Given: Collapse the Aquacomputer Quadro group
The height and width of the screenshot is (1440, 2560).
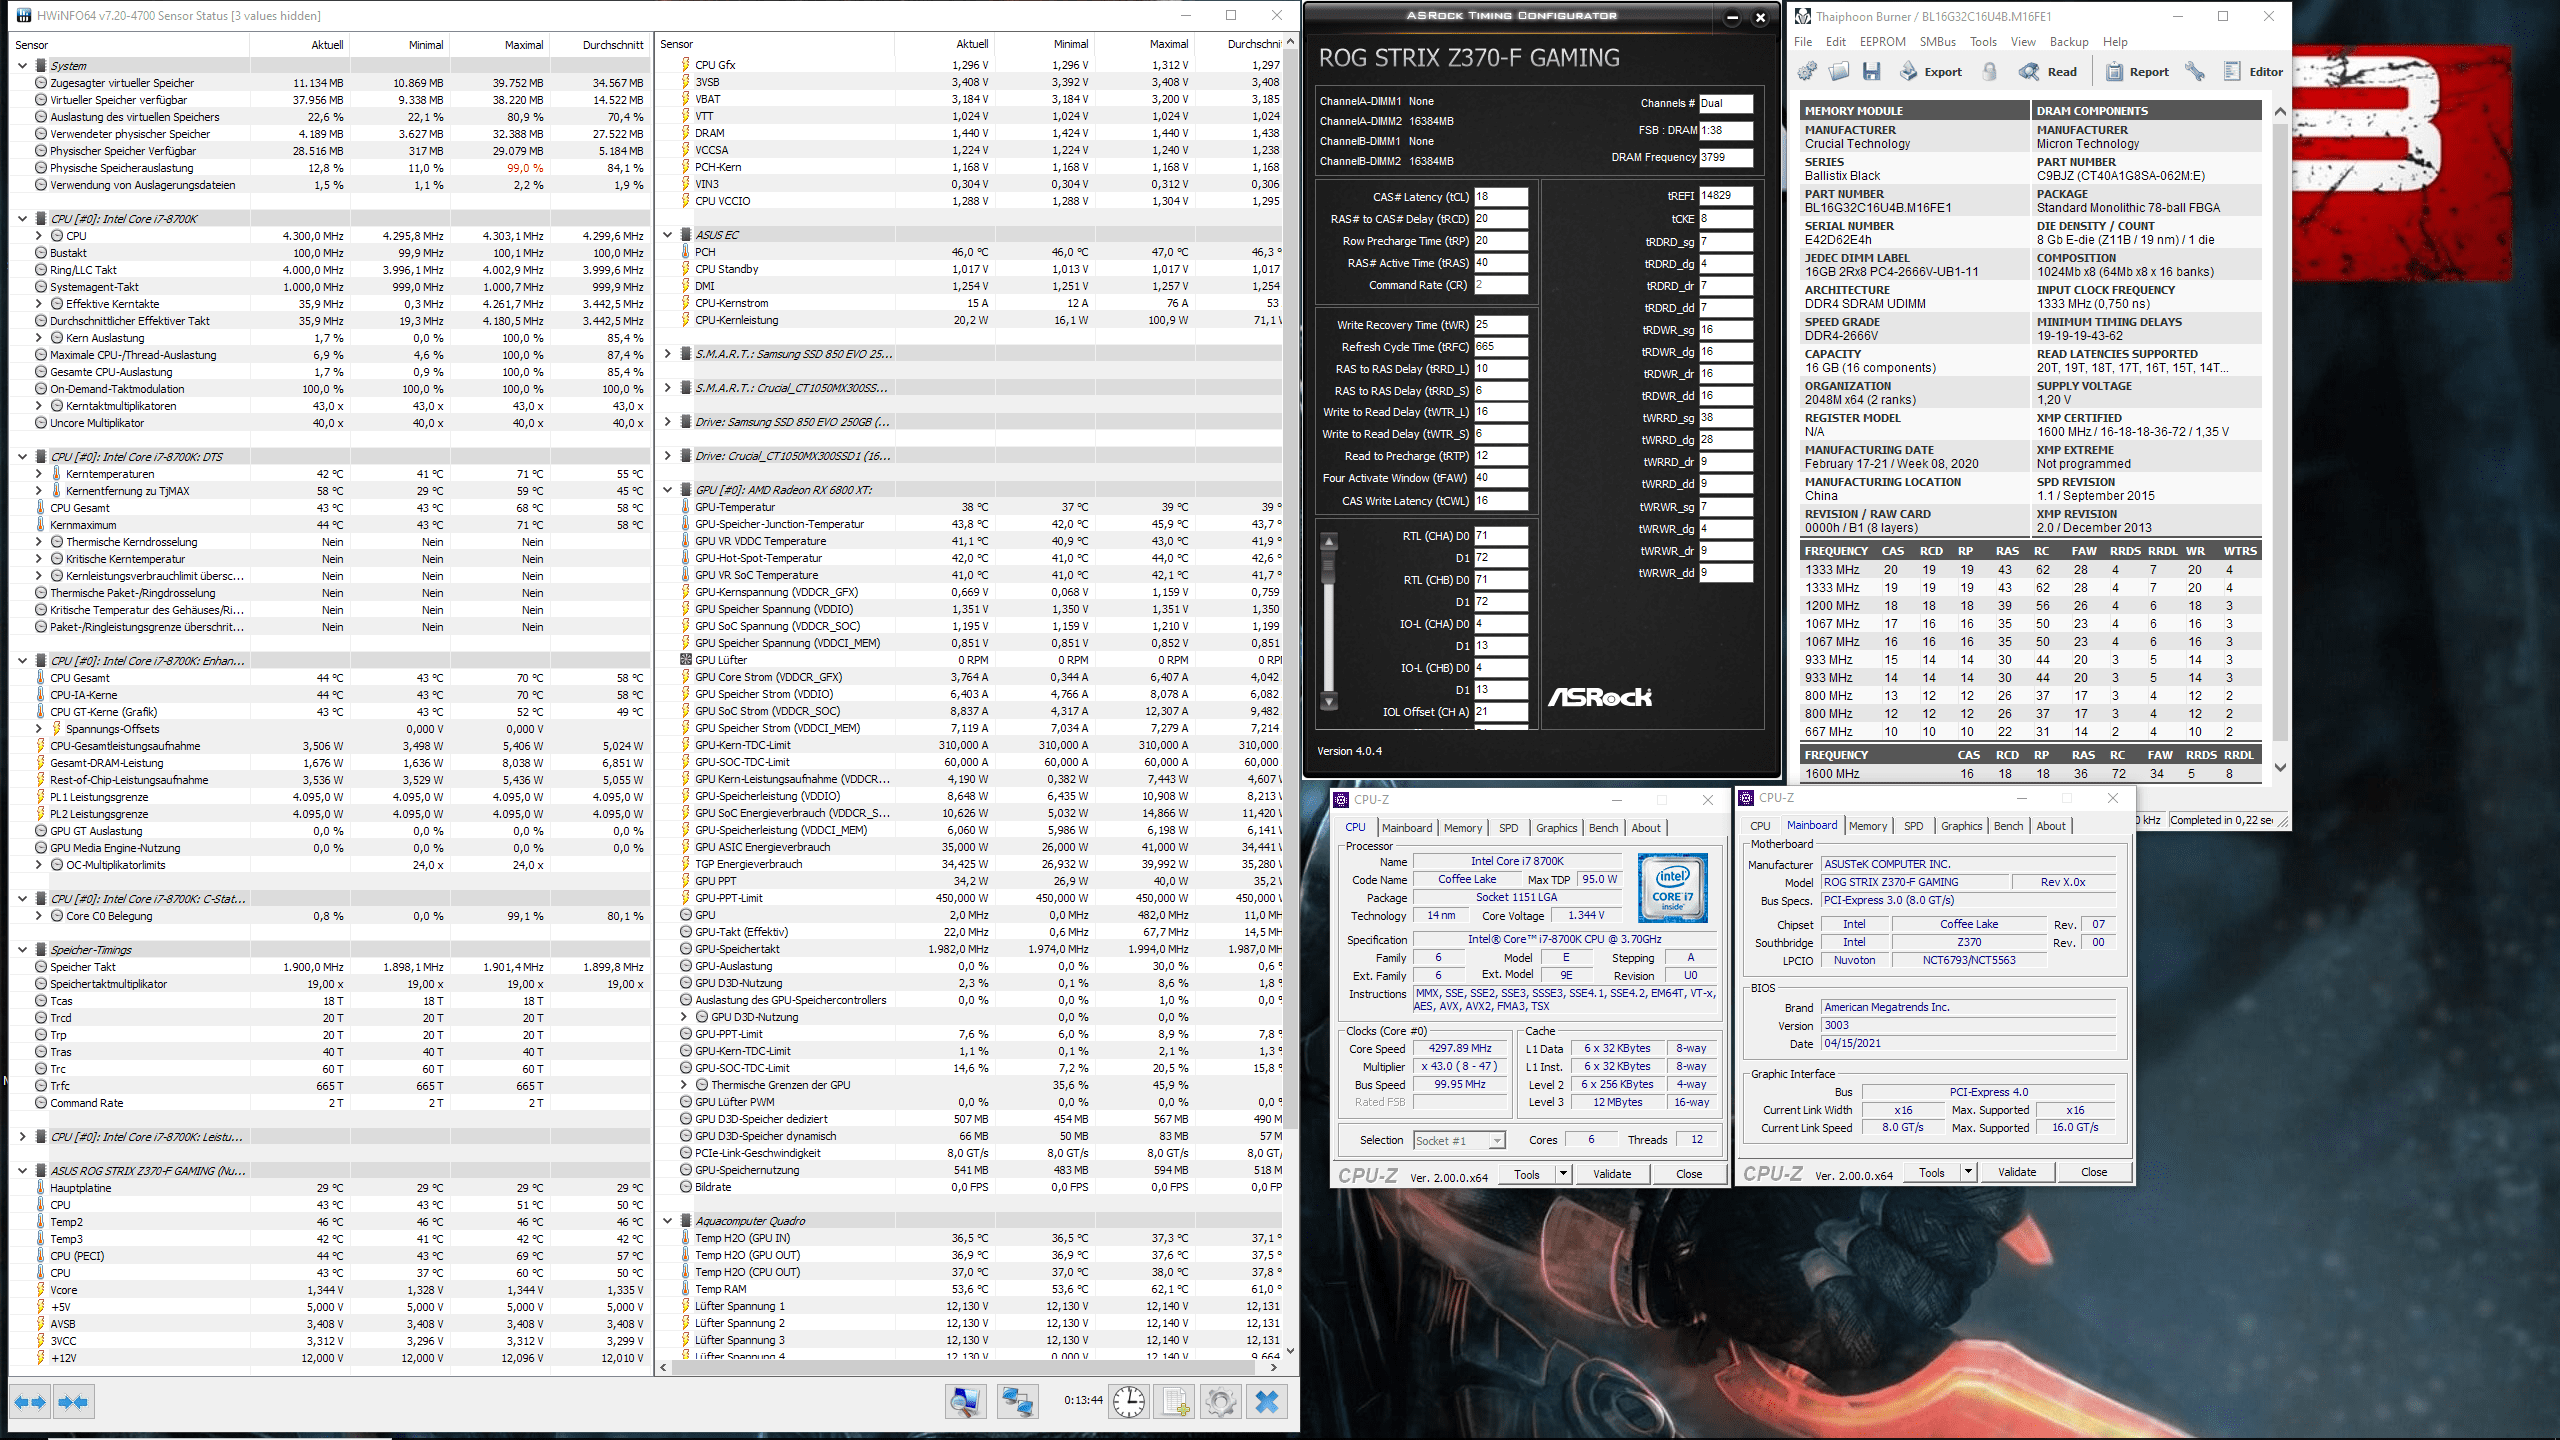Looking at the screenshot, I should tap(668, 1221).
